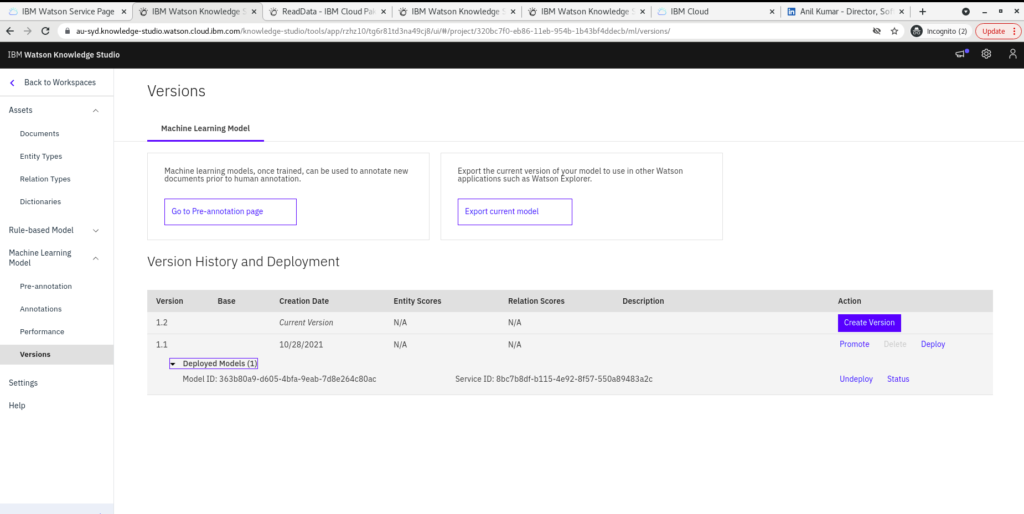The image size is (1024, 514).
Task: Open a new browser tab with plus icon
Action: [x=921, y=11]
